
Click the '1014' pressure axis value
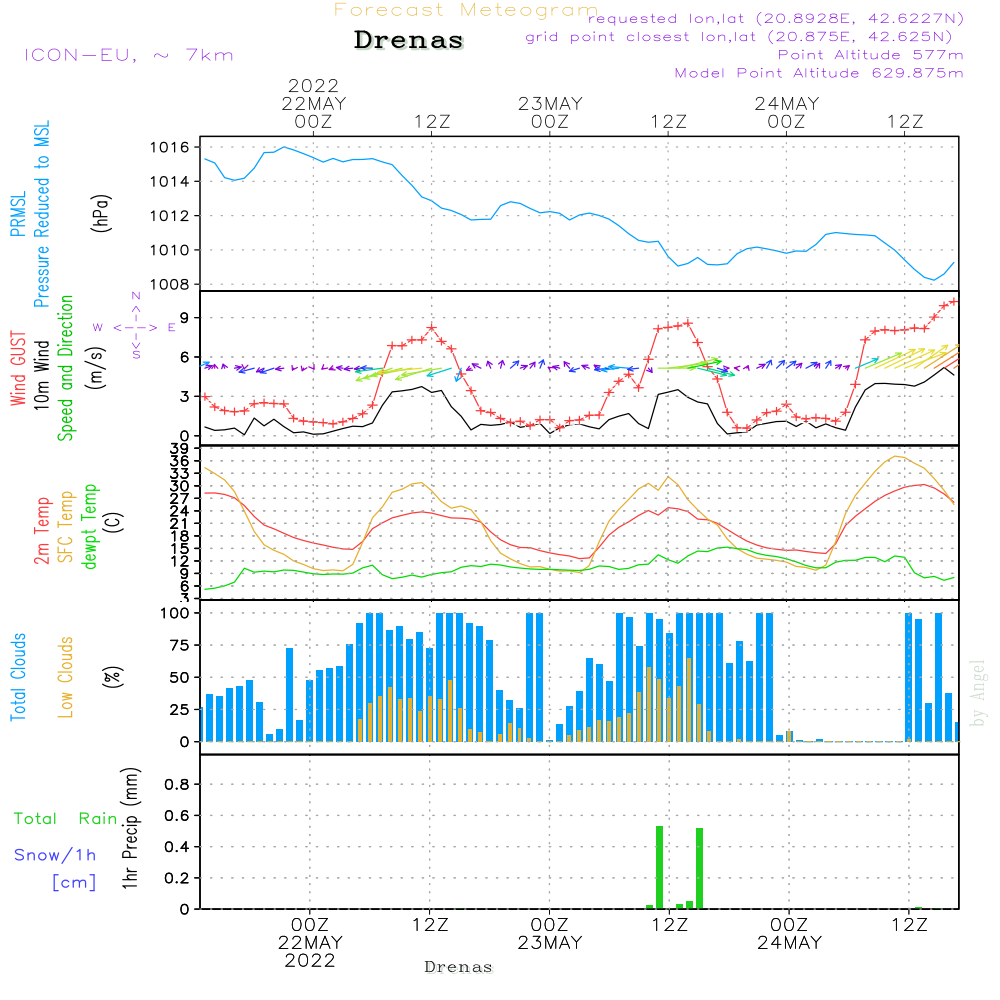[x=170, y=182]
